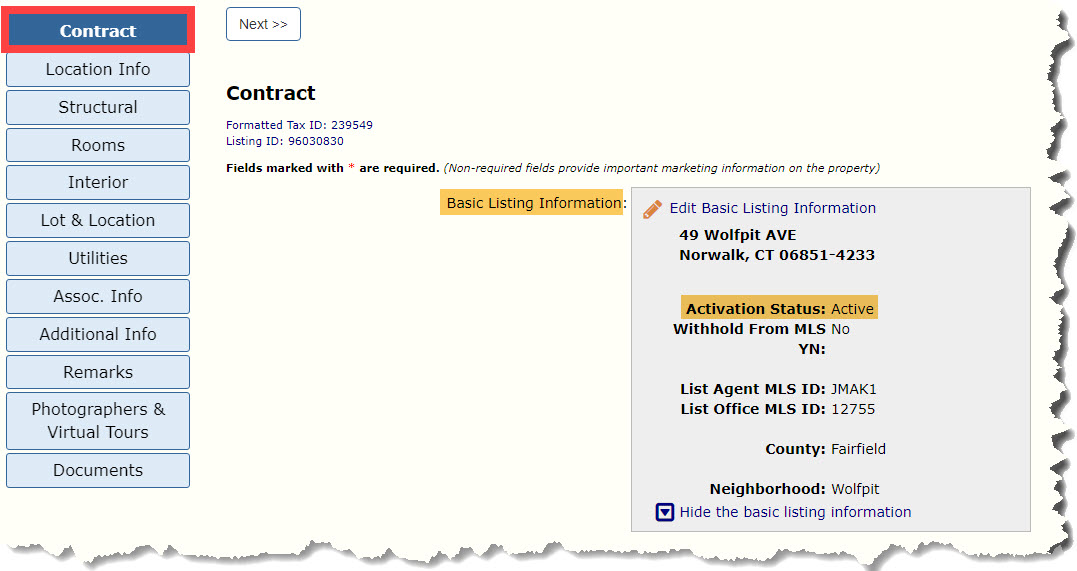1077x571 pixels.
Task: Go to Utilities section
Action: [98, 258]
